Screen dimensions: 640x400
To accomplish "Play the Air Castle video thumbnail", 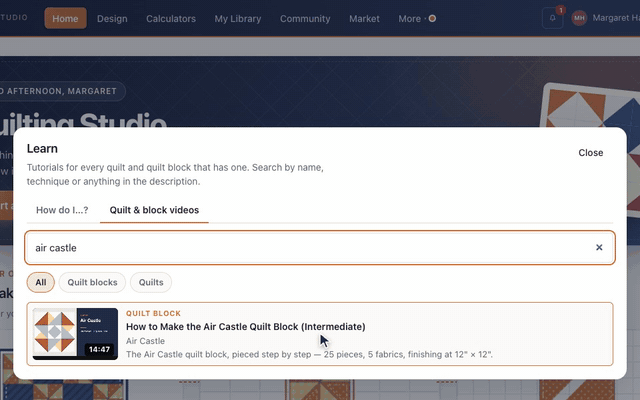I will coord(76,334).
